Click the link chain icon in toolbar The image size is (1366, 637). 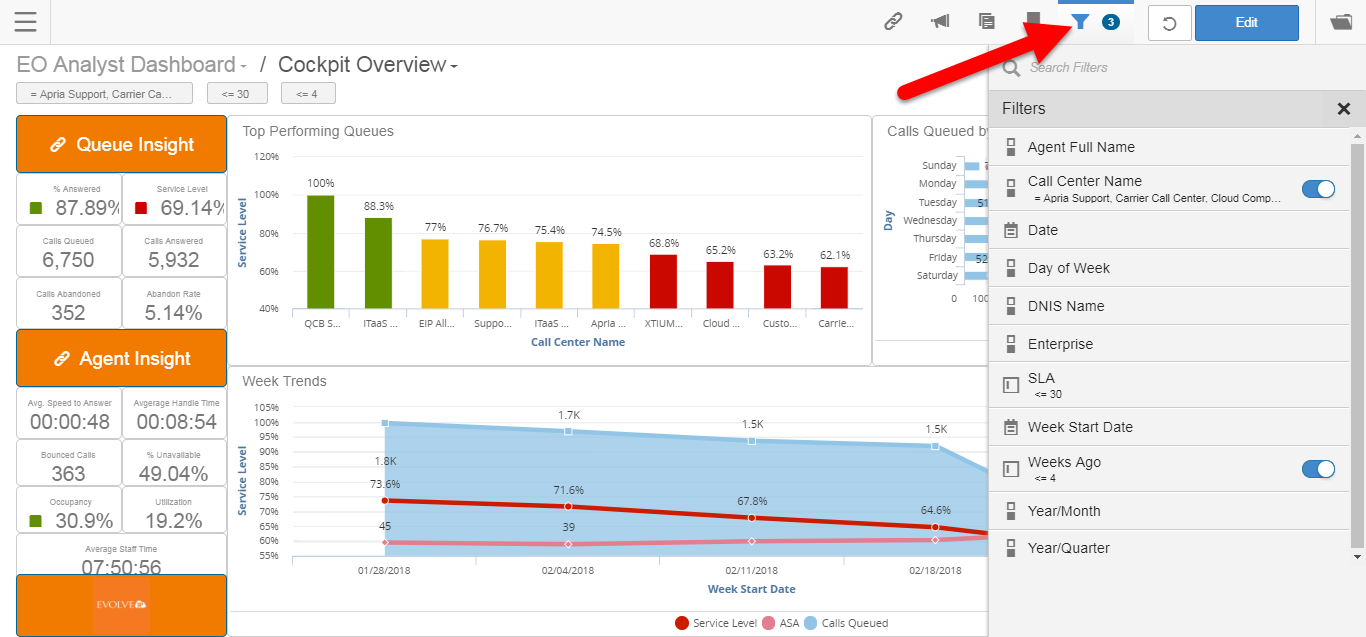[893, 22]
